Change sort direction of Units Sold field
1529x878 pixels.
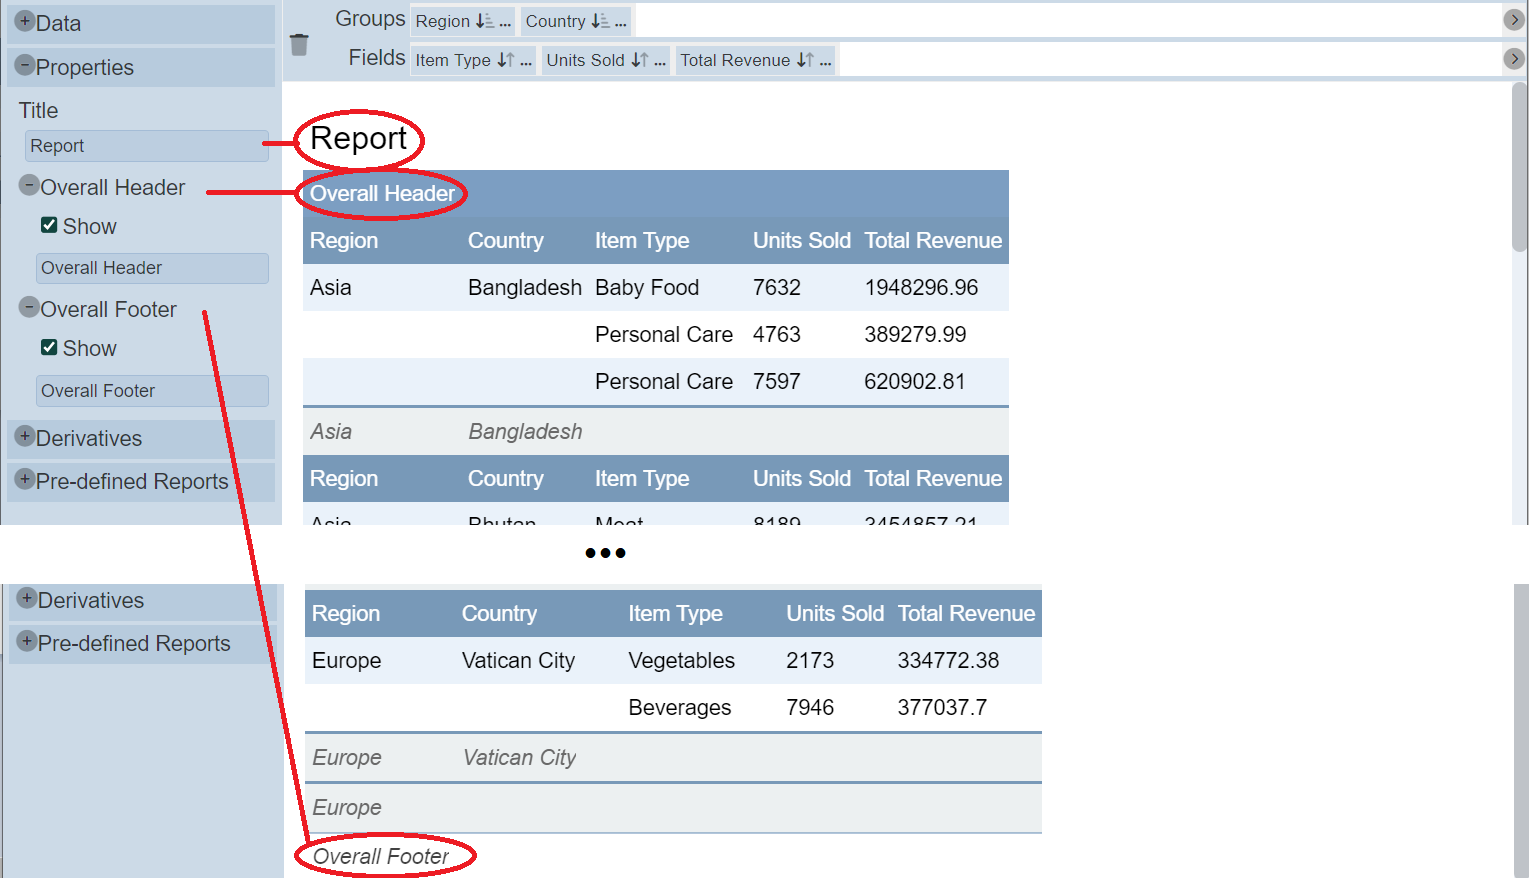click(x=639, y=60)
